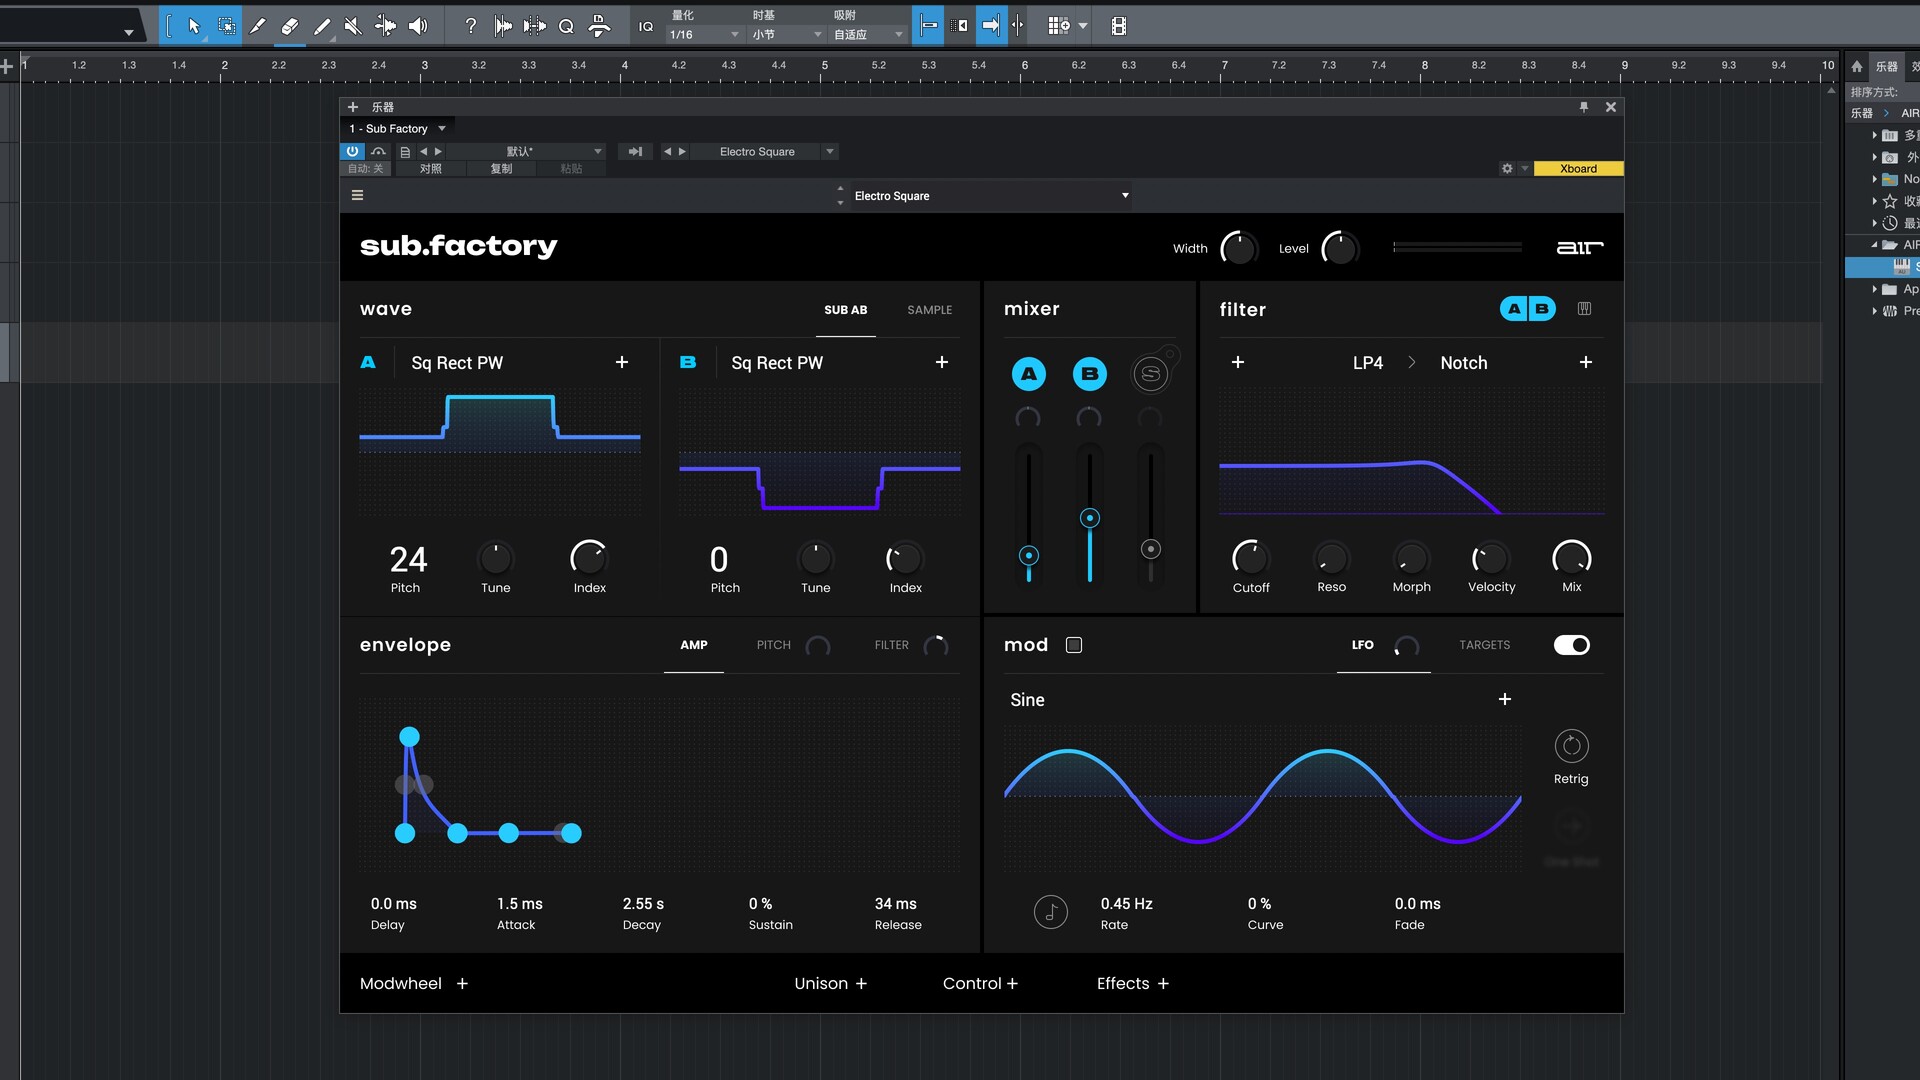Viewport: 1920px width, 1080px height.
Task: Adjust the mixer B channel fader
Action: tap(1090, 518)
